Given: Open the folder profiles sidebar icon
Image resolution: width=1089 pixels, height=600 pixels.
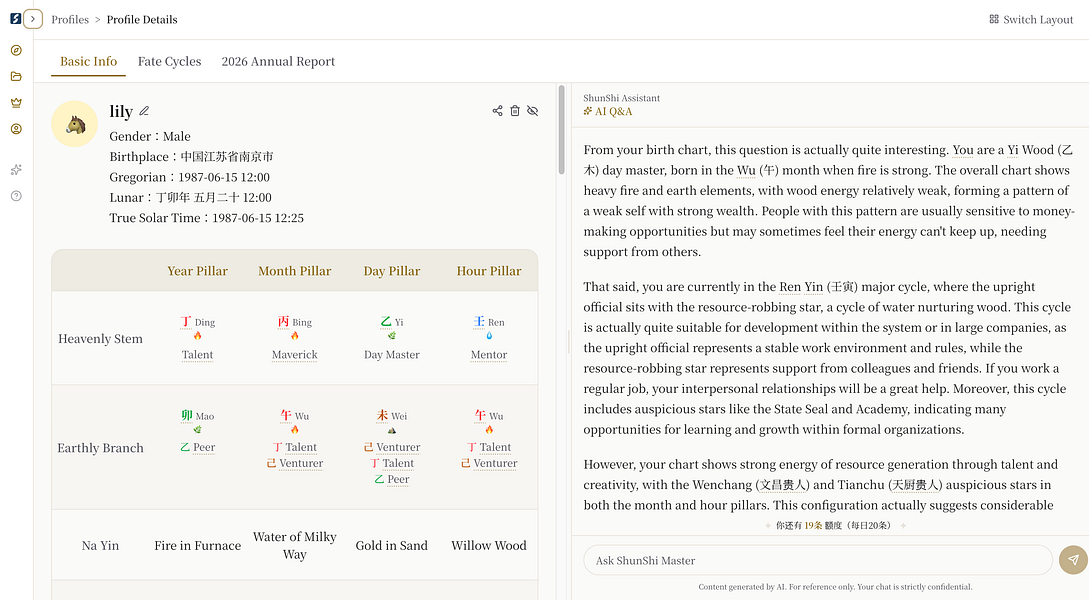Looking at the screenshot, I should tap(16, 76).
